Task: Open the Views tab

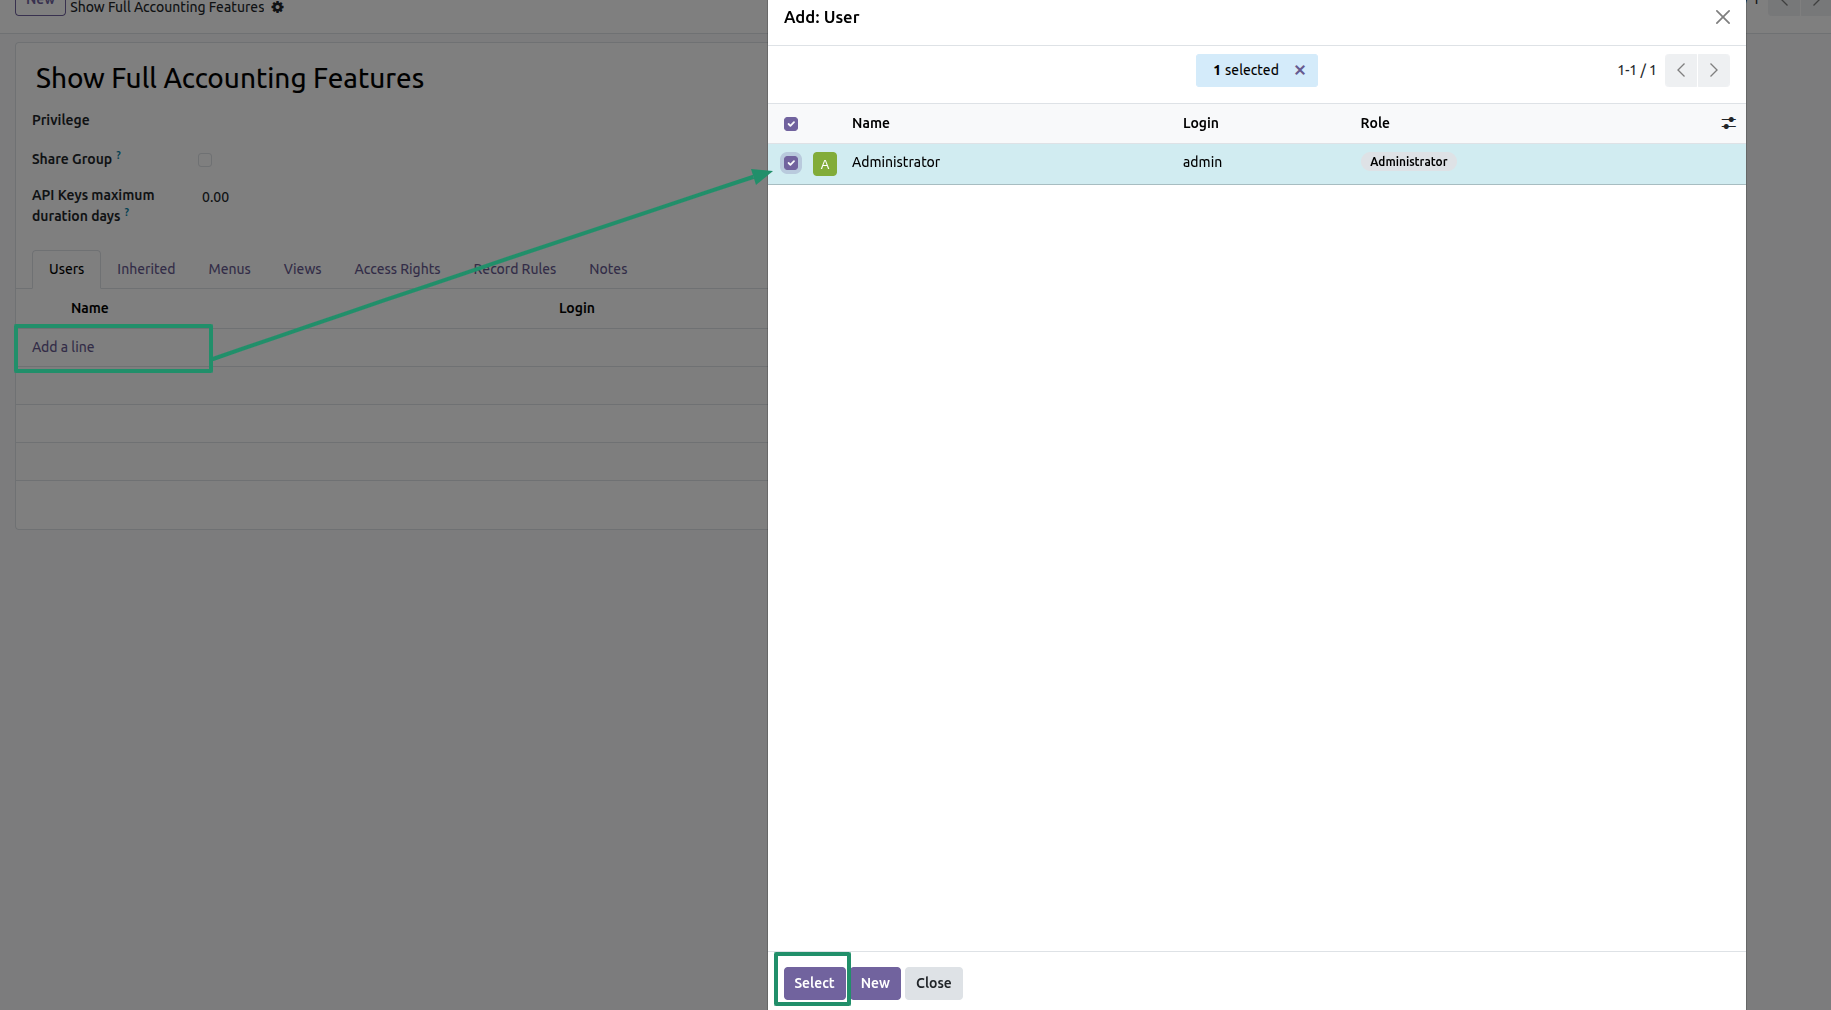Action: [302, 269]
